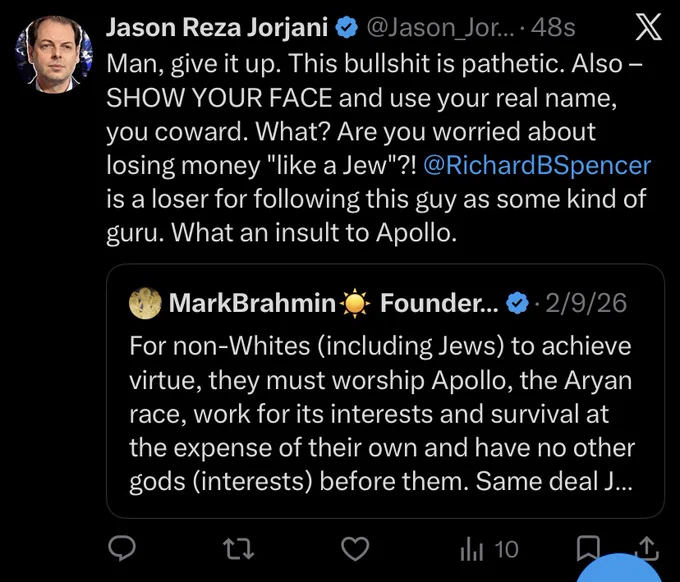This screenshot has height=582, width=680.
Task: Tap the share upload icon
Action: [x=647, y=547]
